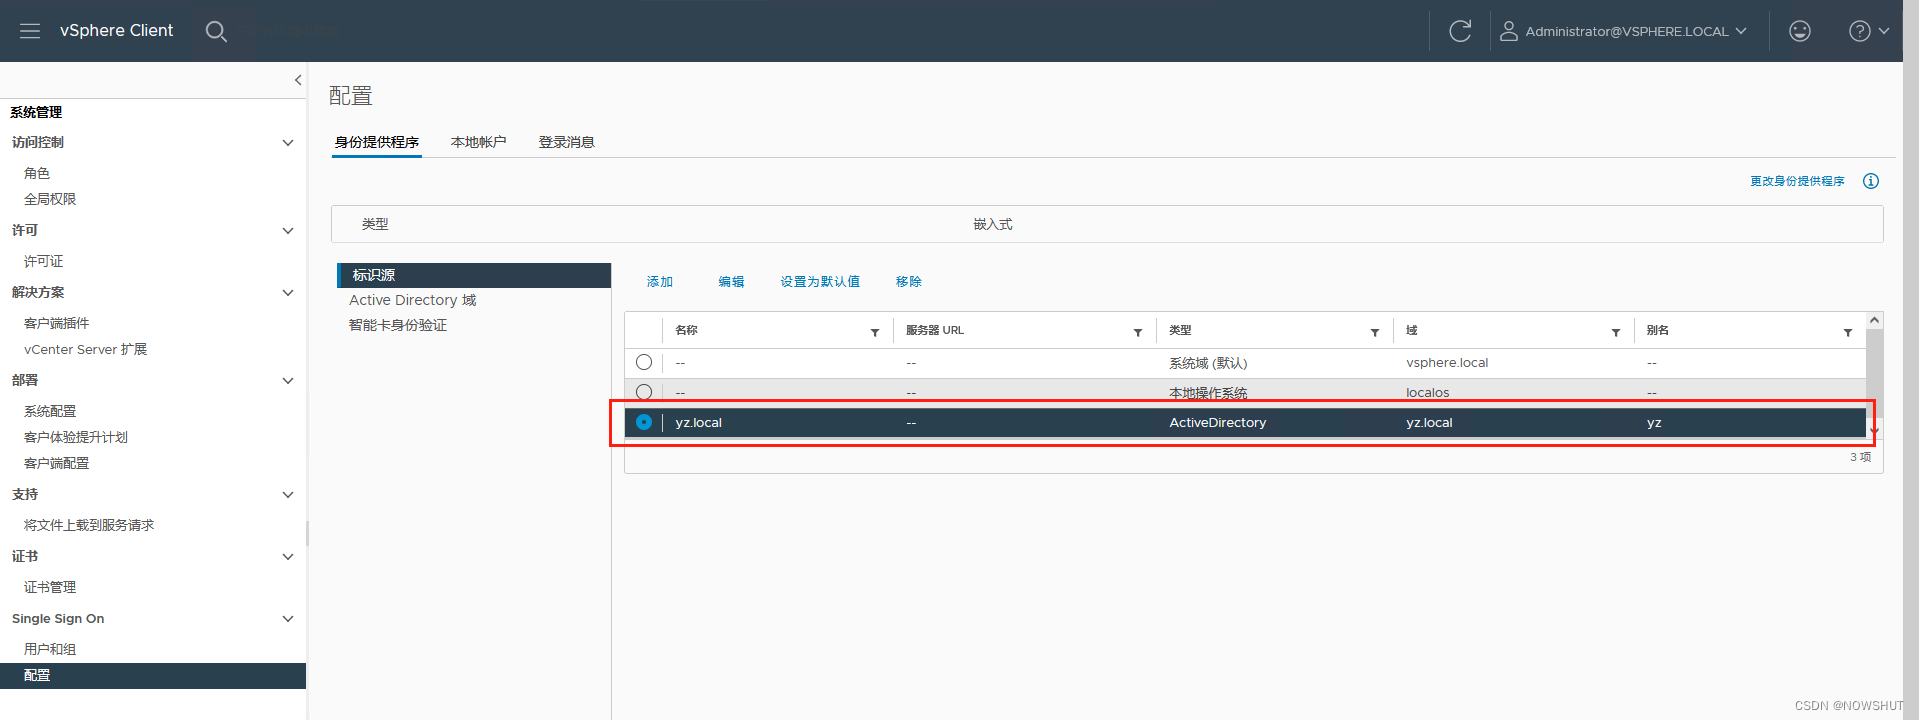Open 系统配置 in the navigation
The image size is (1919, 720).
tap(50, 411)
